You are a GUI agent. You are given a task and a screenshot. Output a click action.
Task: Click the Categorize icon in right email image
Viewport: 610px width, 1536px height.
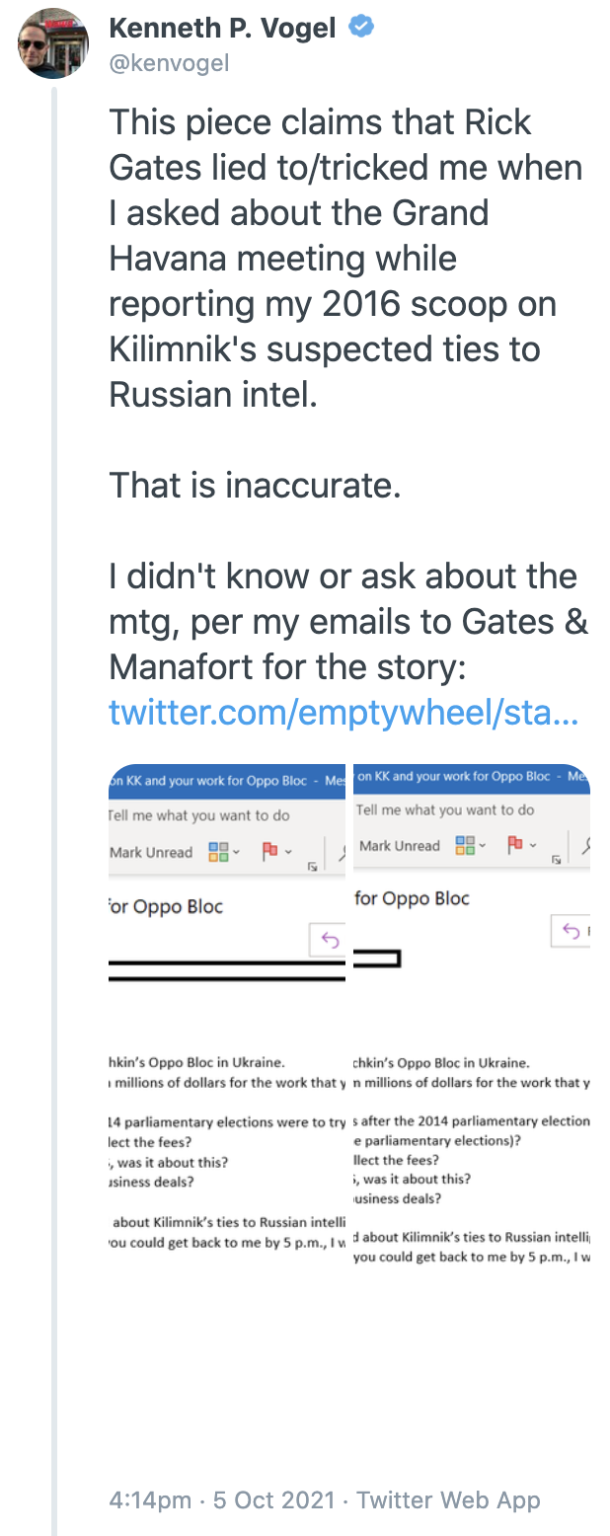click(x=465, y=845)
